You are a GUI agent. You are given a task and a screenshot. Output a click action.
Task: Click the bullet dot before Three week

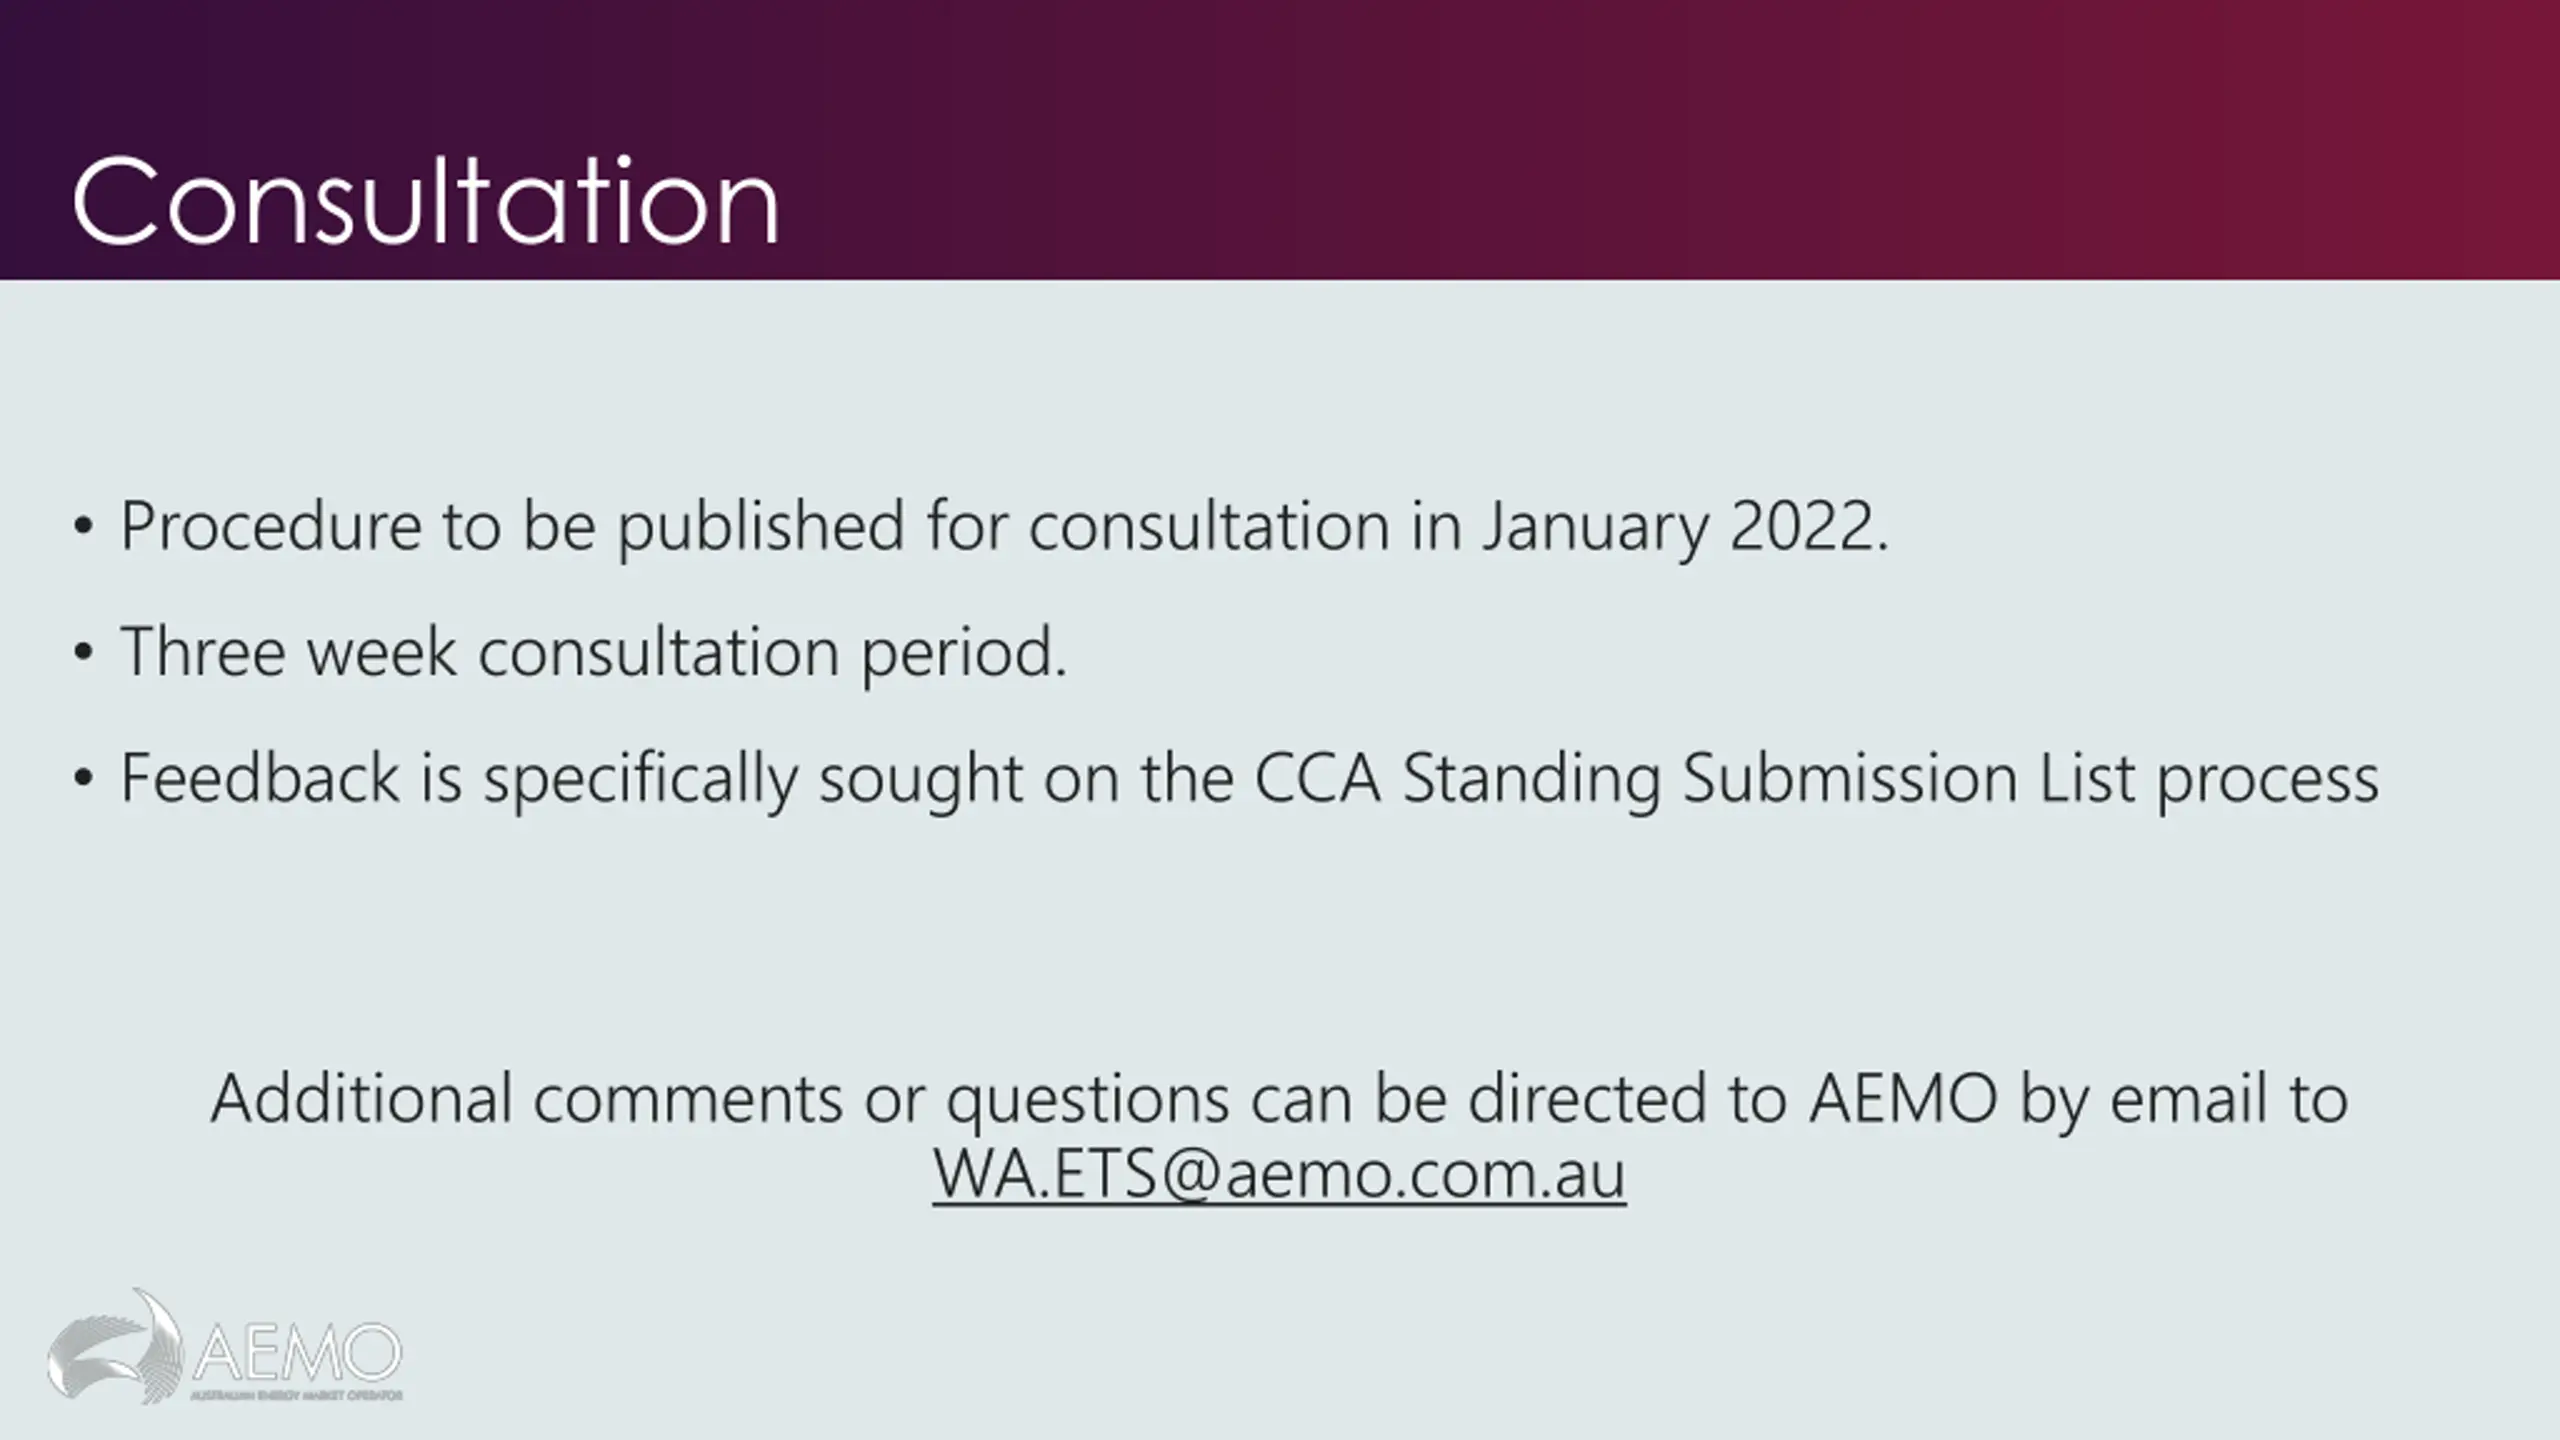click(x=83, y=653)
